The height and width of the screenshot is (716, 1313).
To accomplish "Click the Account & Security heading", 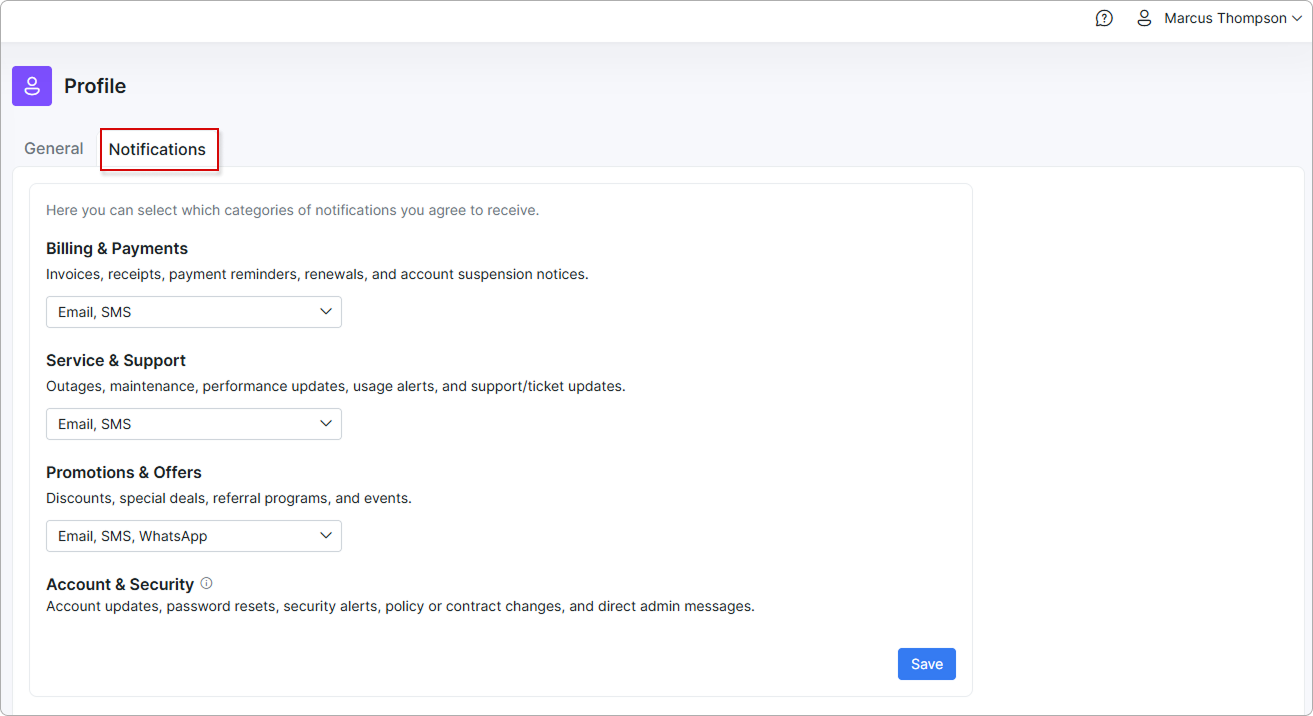I will [x=120, y=584].
